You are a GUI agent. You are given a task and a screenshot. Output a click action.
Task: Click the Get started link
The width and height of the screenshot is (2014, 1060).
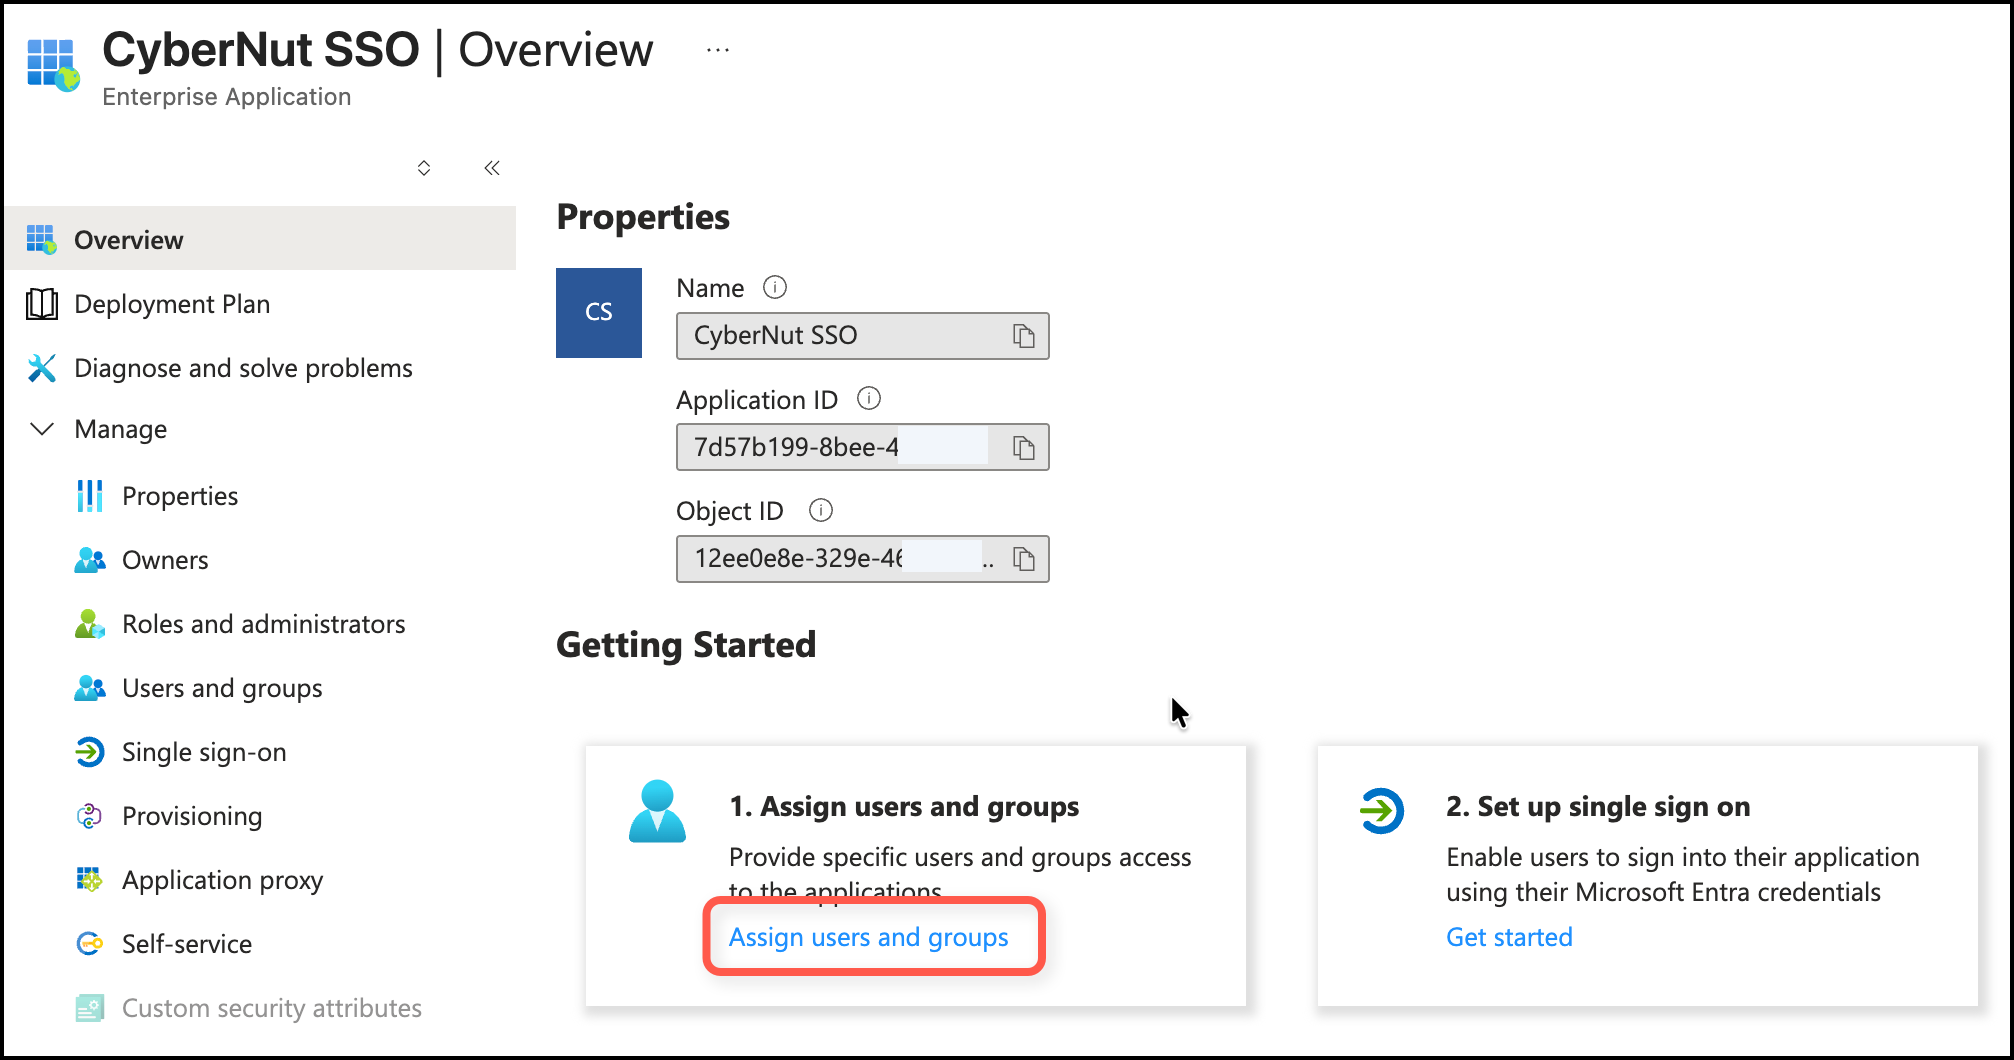point(1509,937)
